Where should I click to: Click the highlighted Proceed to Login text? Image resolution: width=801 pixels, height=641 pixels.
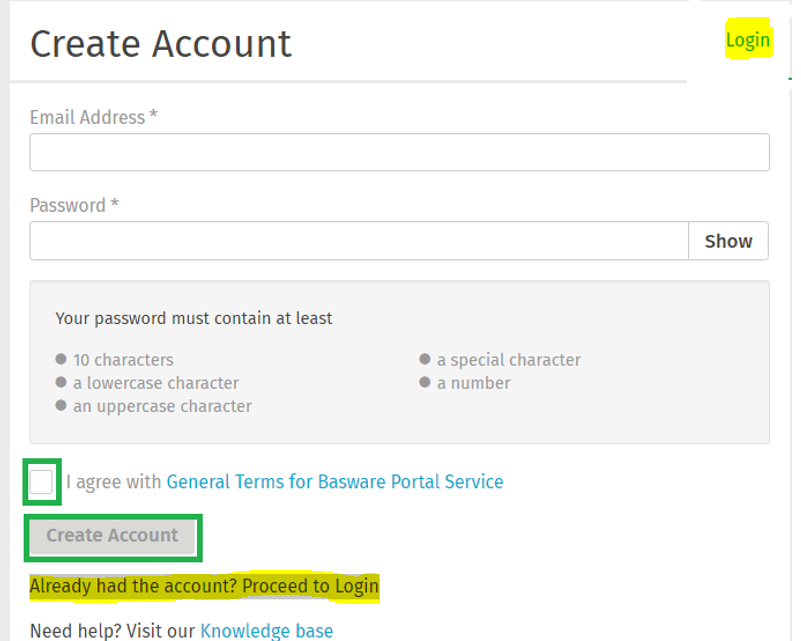click(204, 586)
